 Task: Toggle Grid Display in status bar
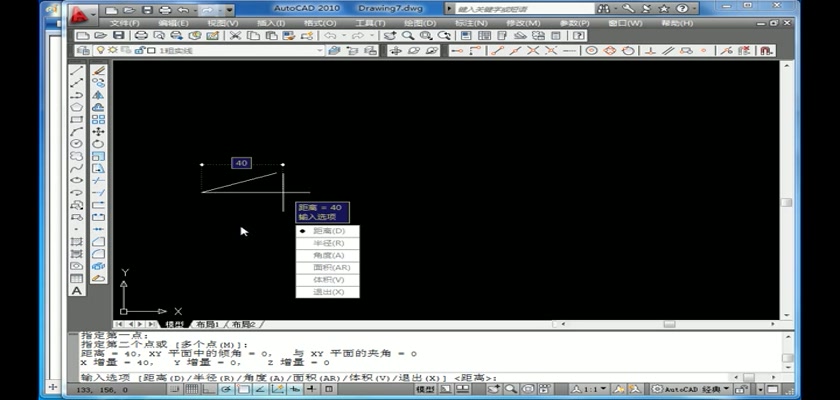point(191,389)
